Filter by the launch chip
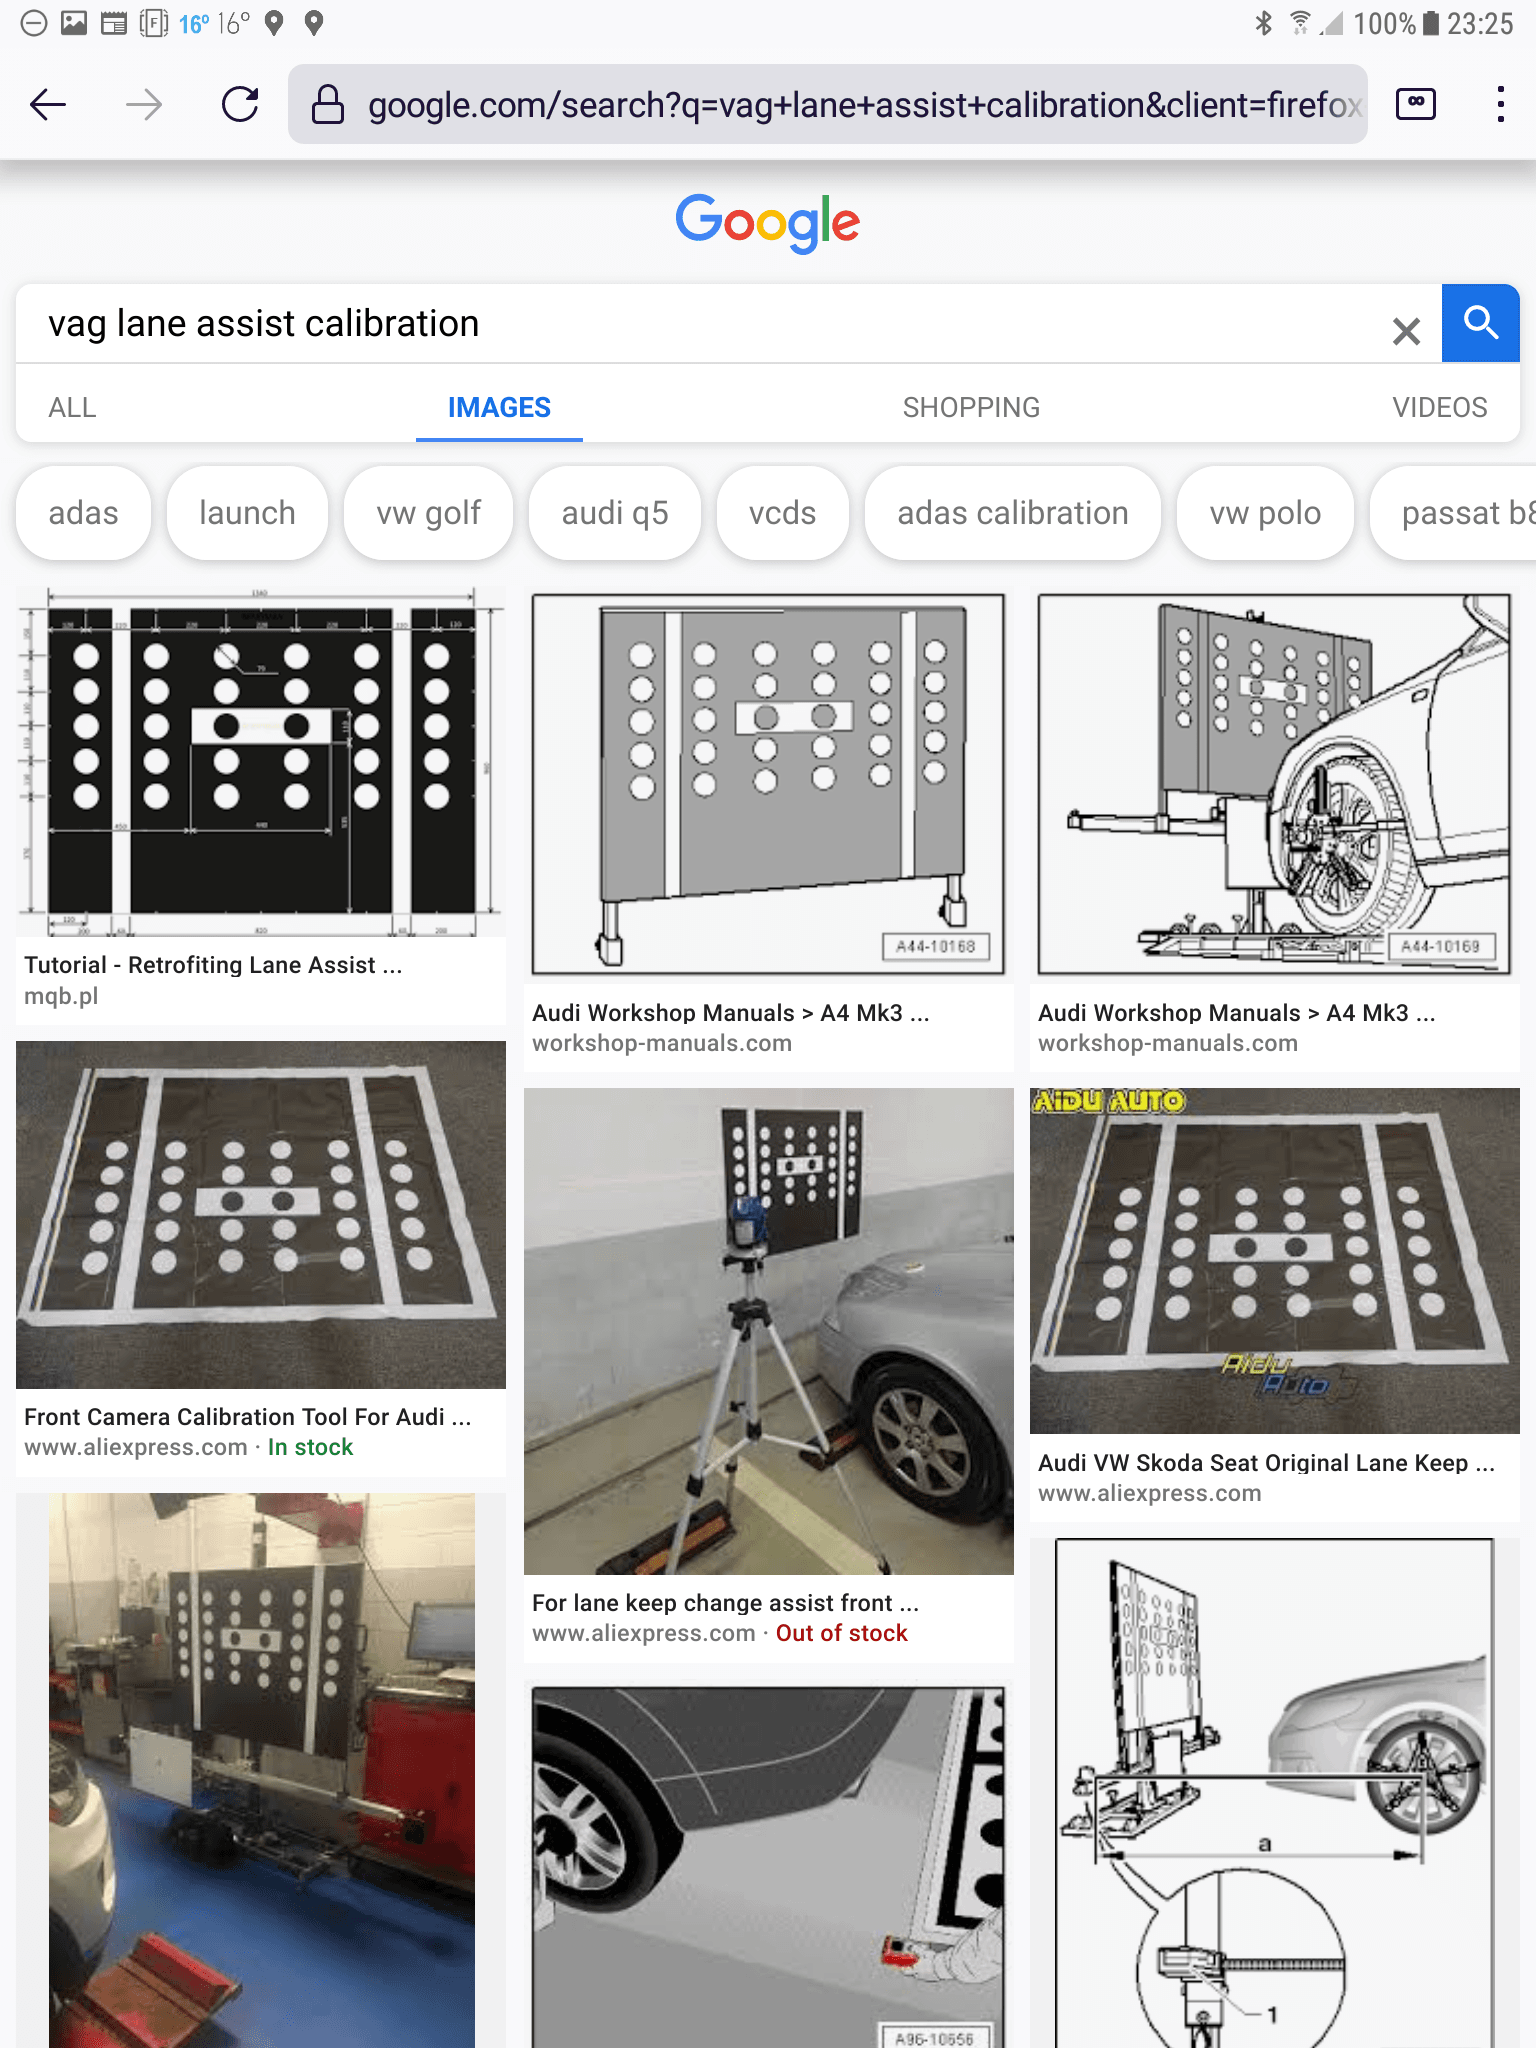The height and width of the screenshot is (2048, 1536). [247, 513]
